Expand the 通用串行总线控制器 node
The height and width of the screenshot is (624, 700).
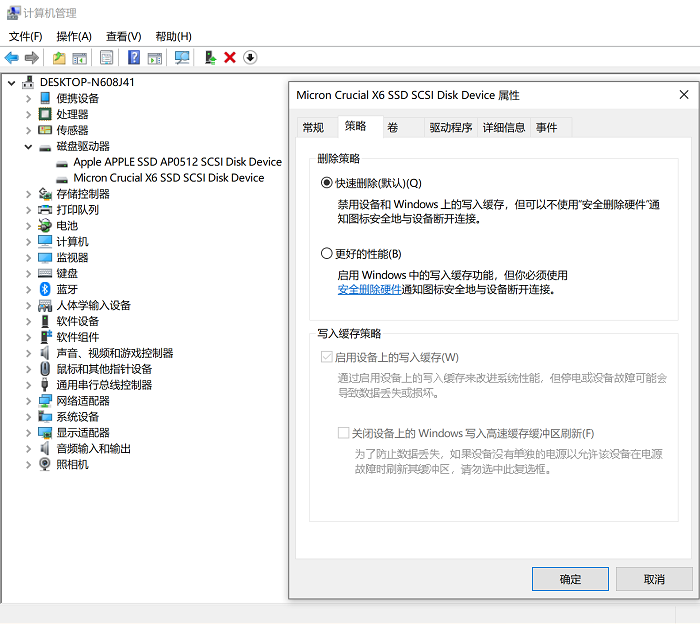click(28, 385)
